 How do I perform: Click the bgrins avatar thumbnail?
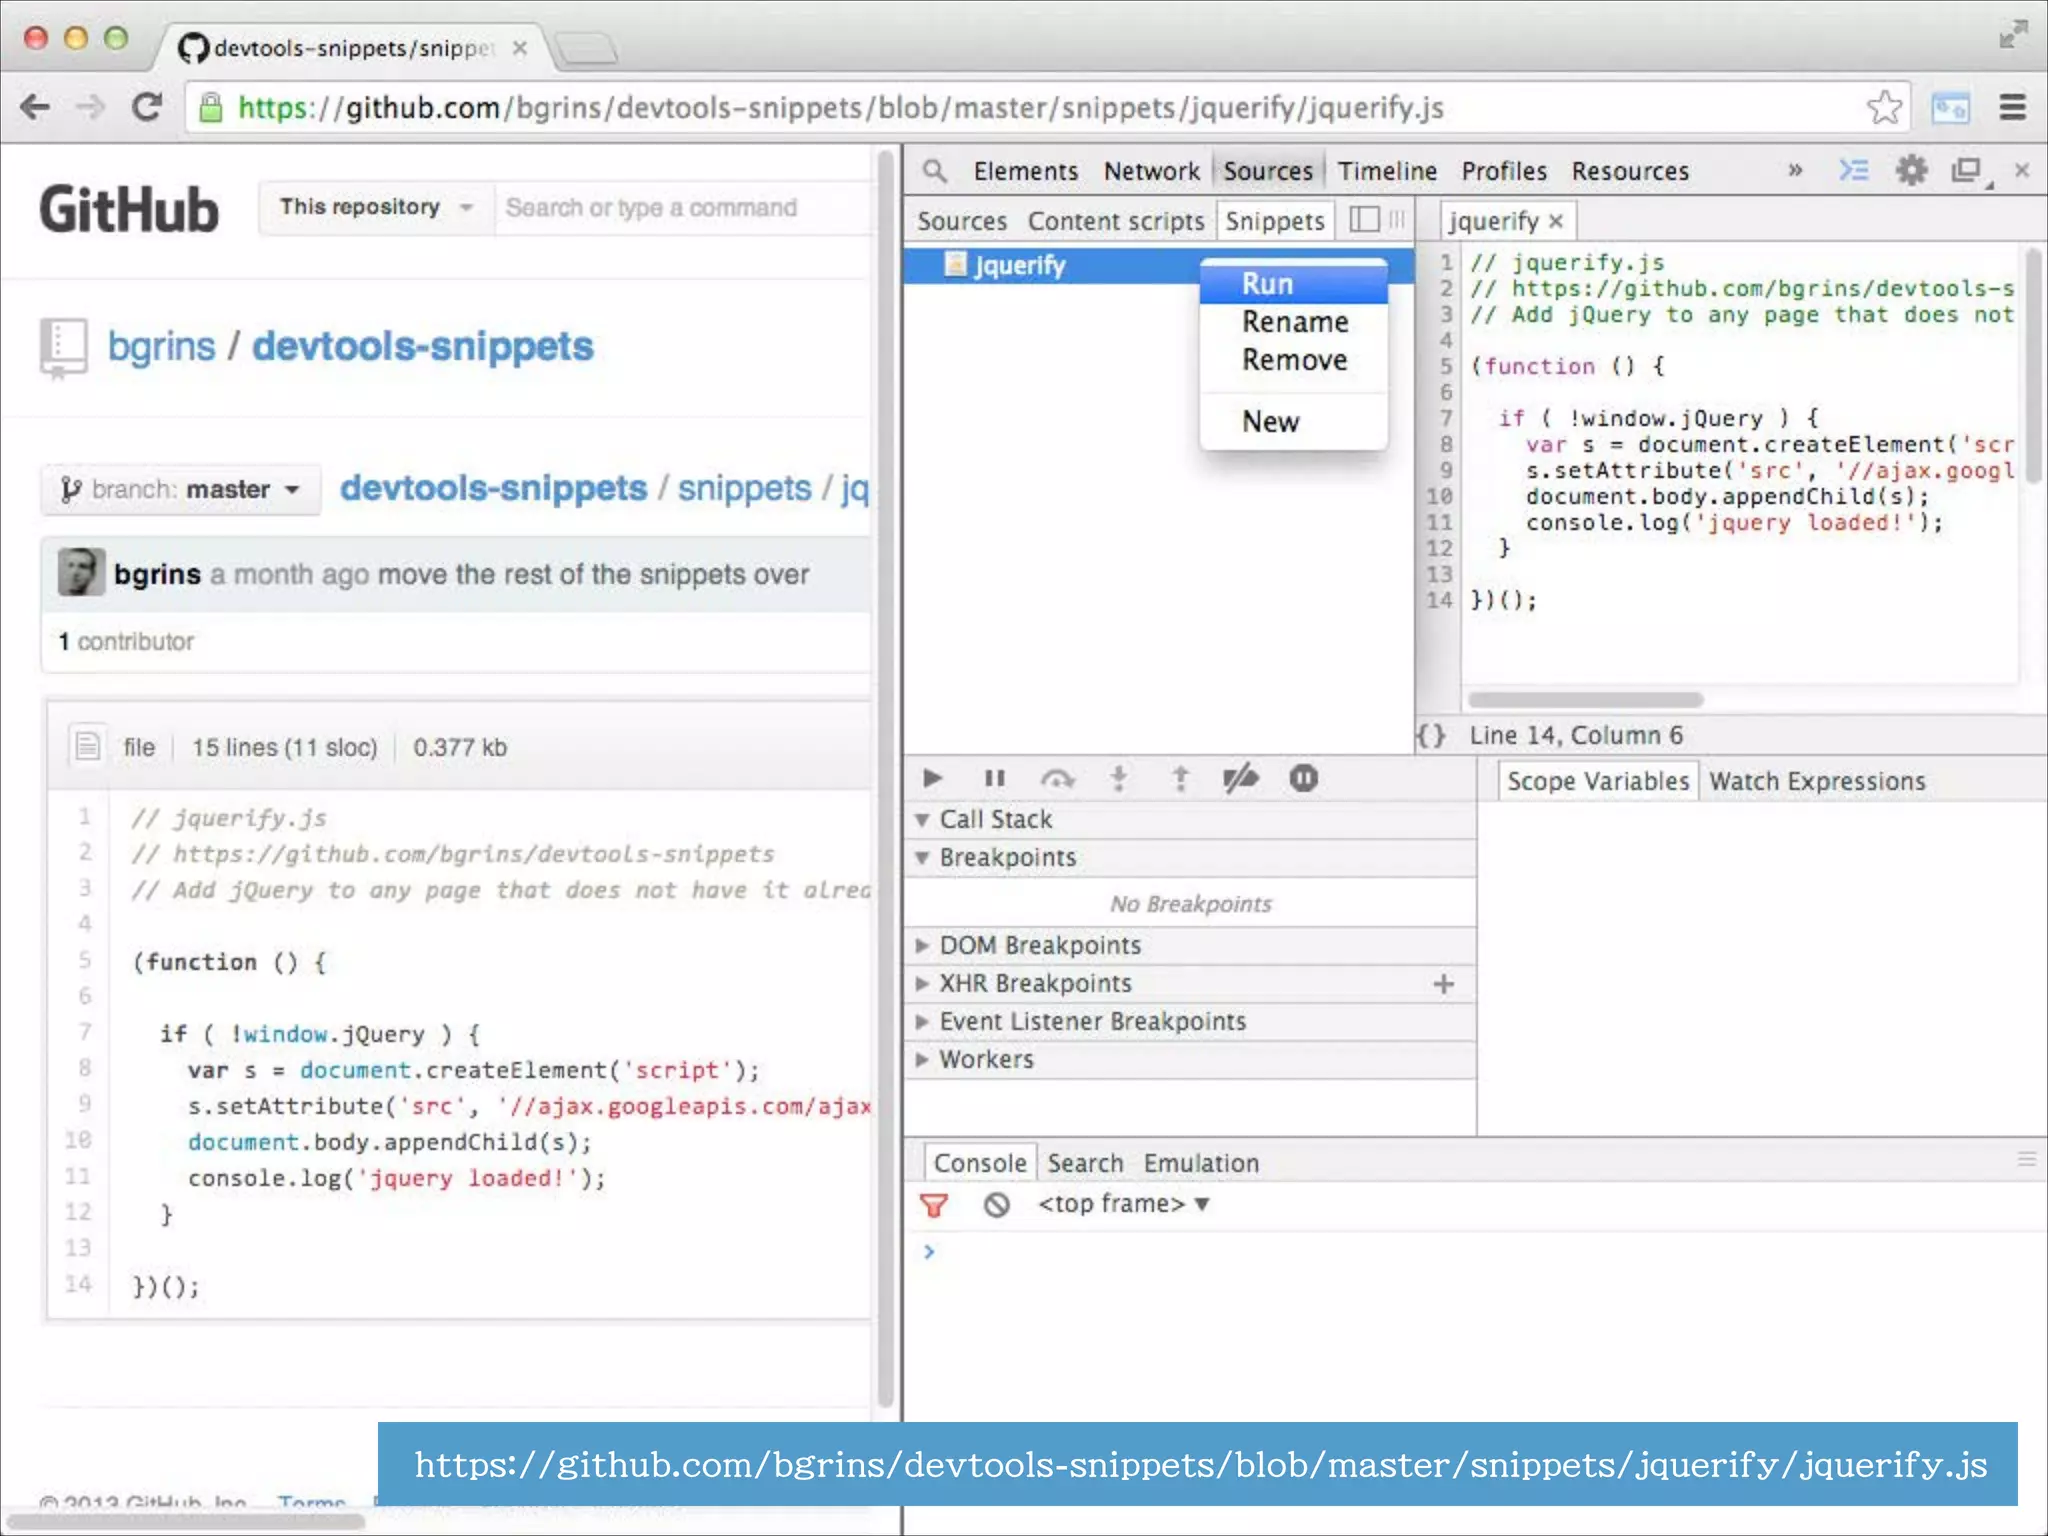point(81,573)
